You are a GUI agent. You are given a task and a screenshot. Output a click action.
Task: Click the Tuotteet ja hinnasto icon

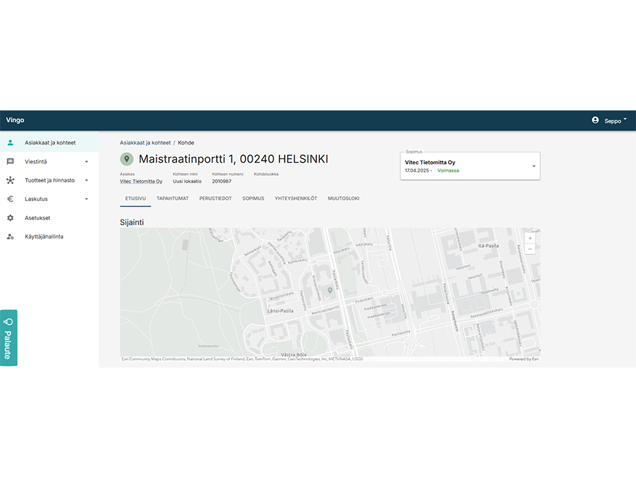click(x=10, y=180)
